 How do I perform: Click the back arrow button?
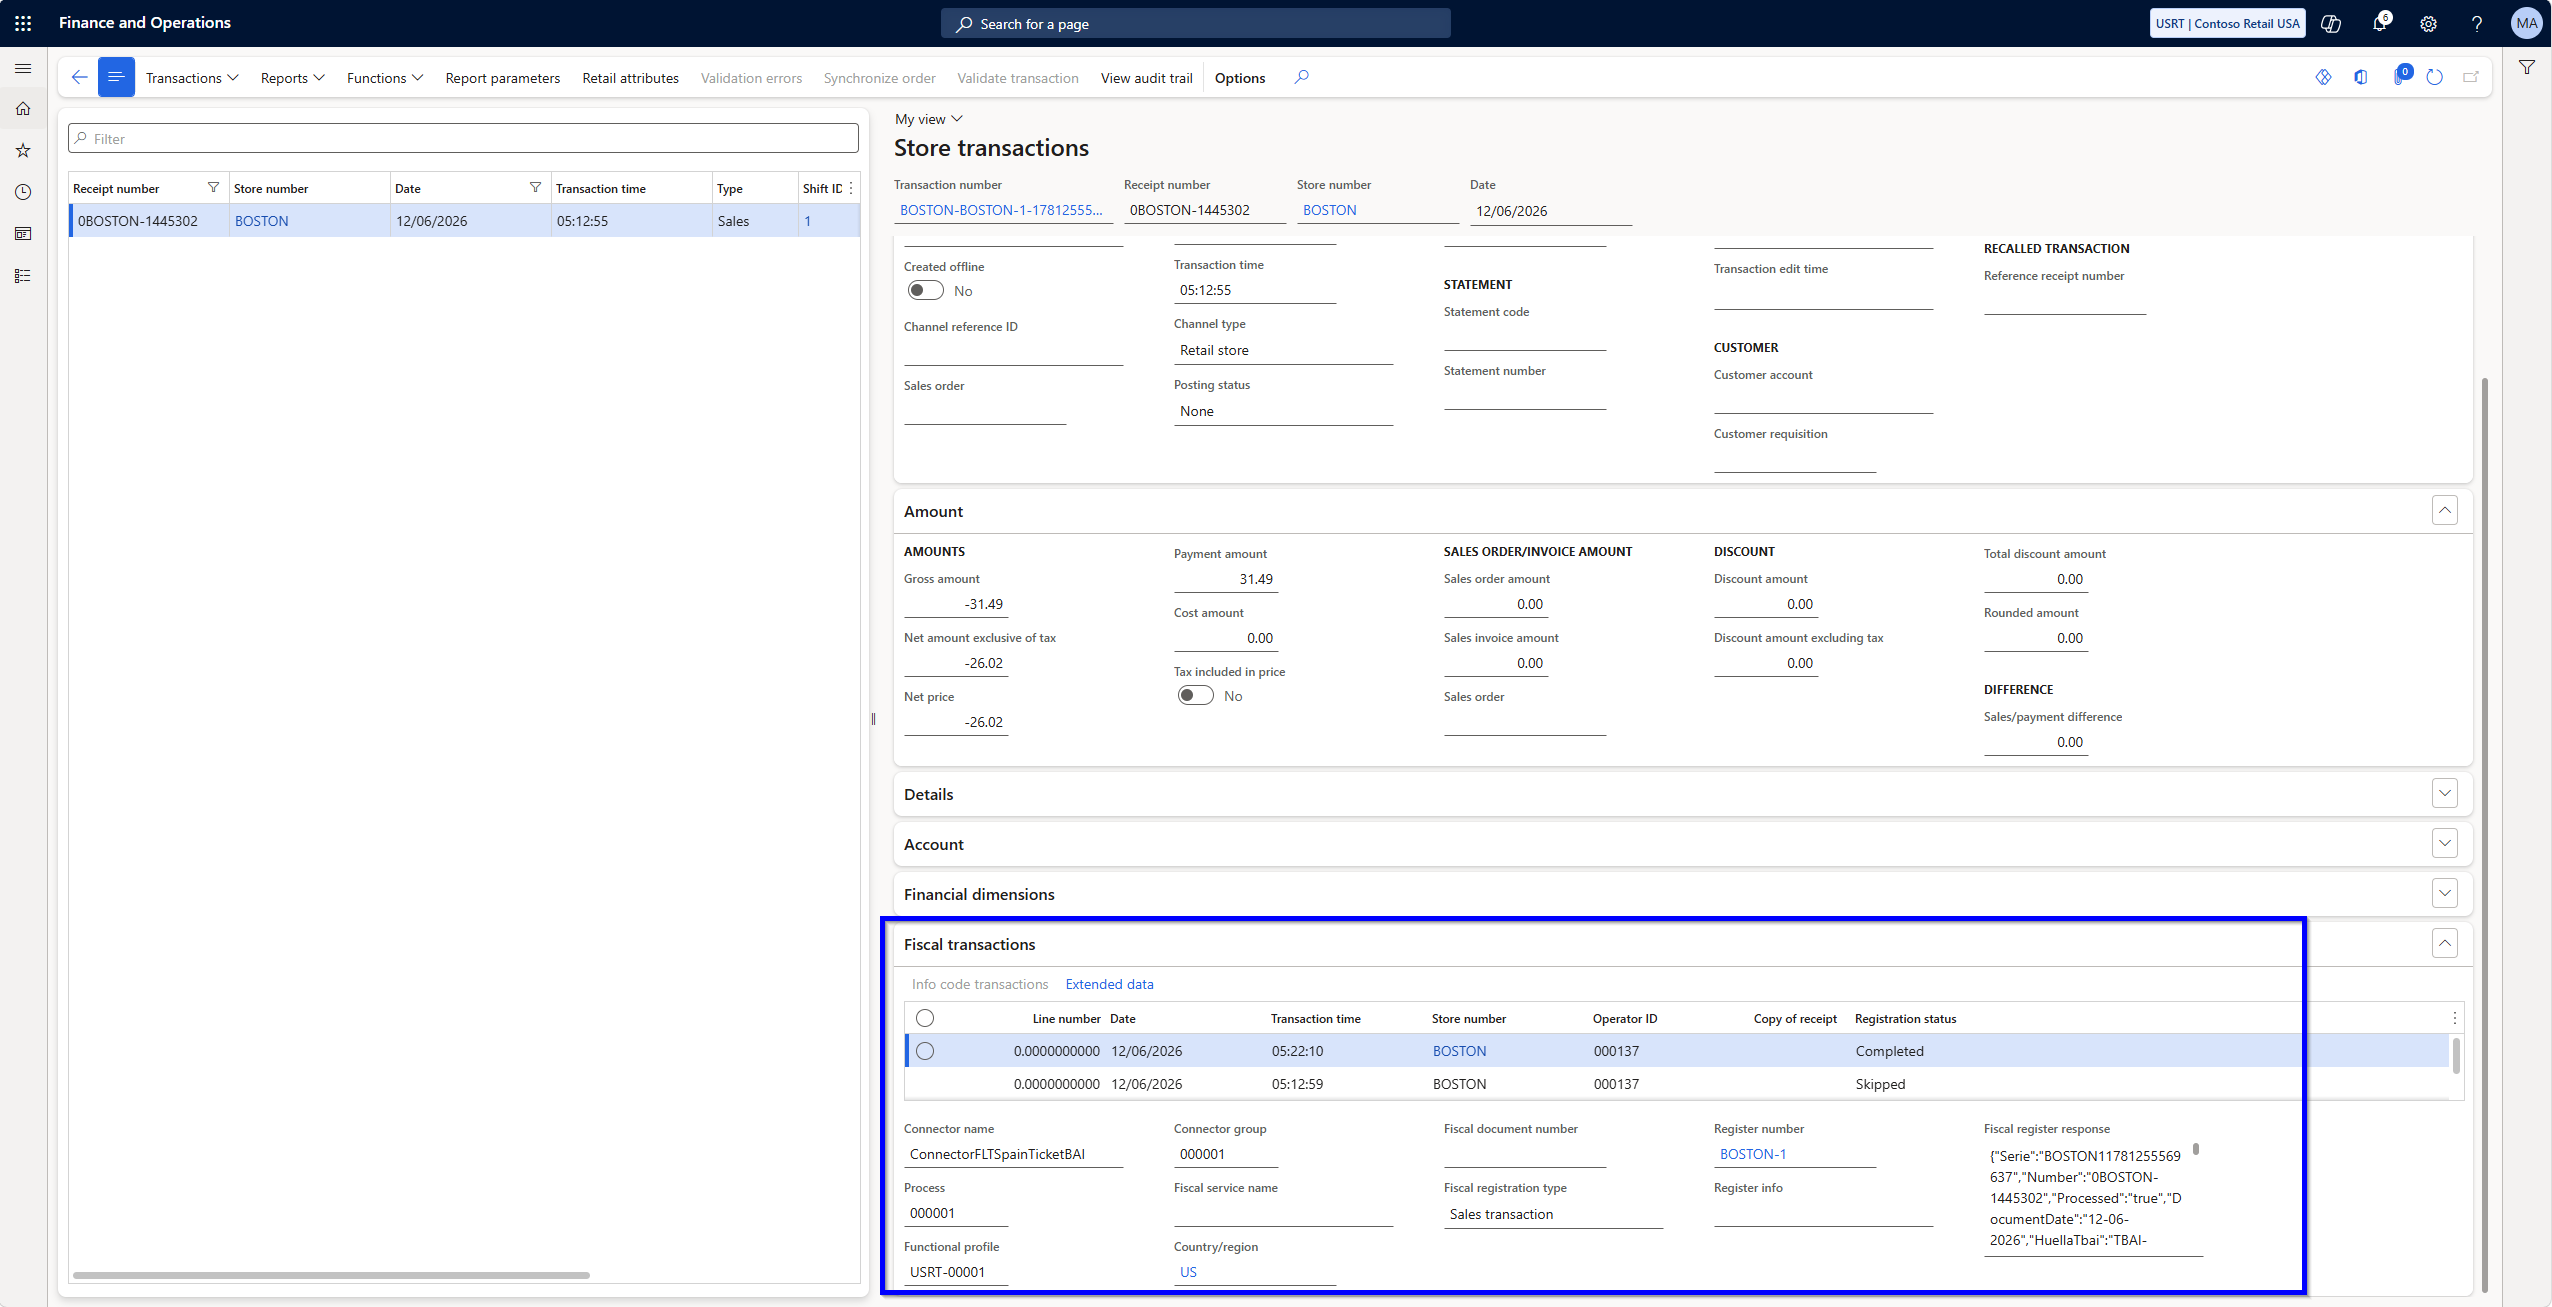pos(79,77)
